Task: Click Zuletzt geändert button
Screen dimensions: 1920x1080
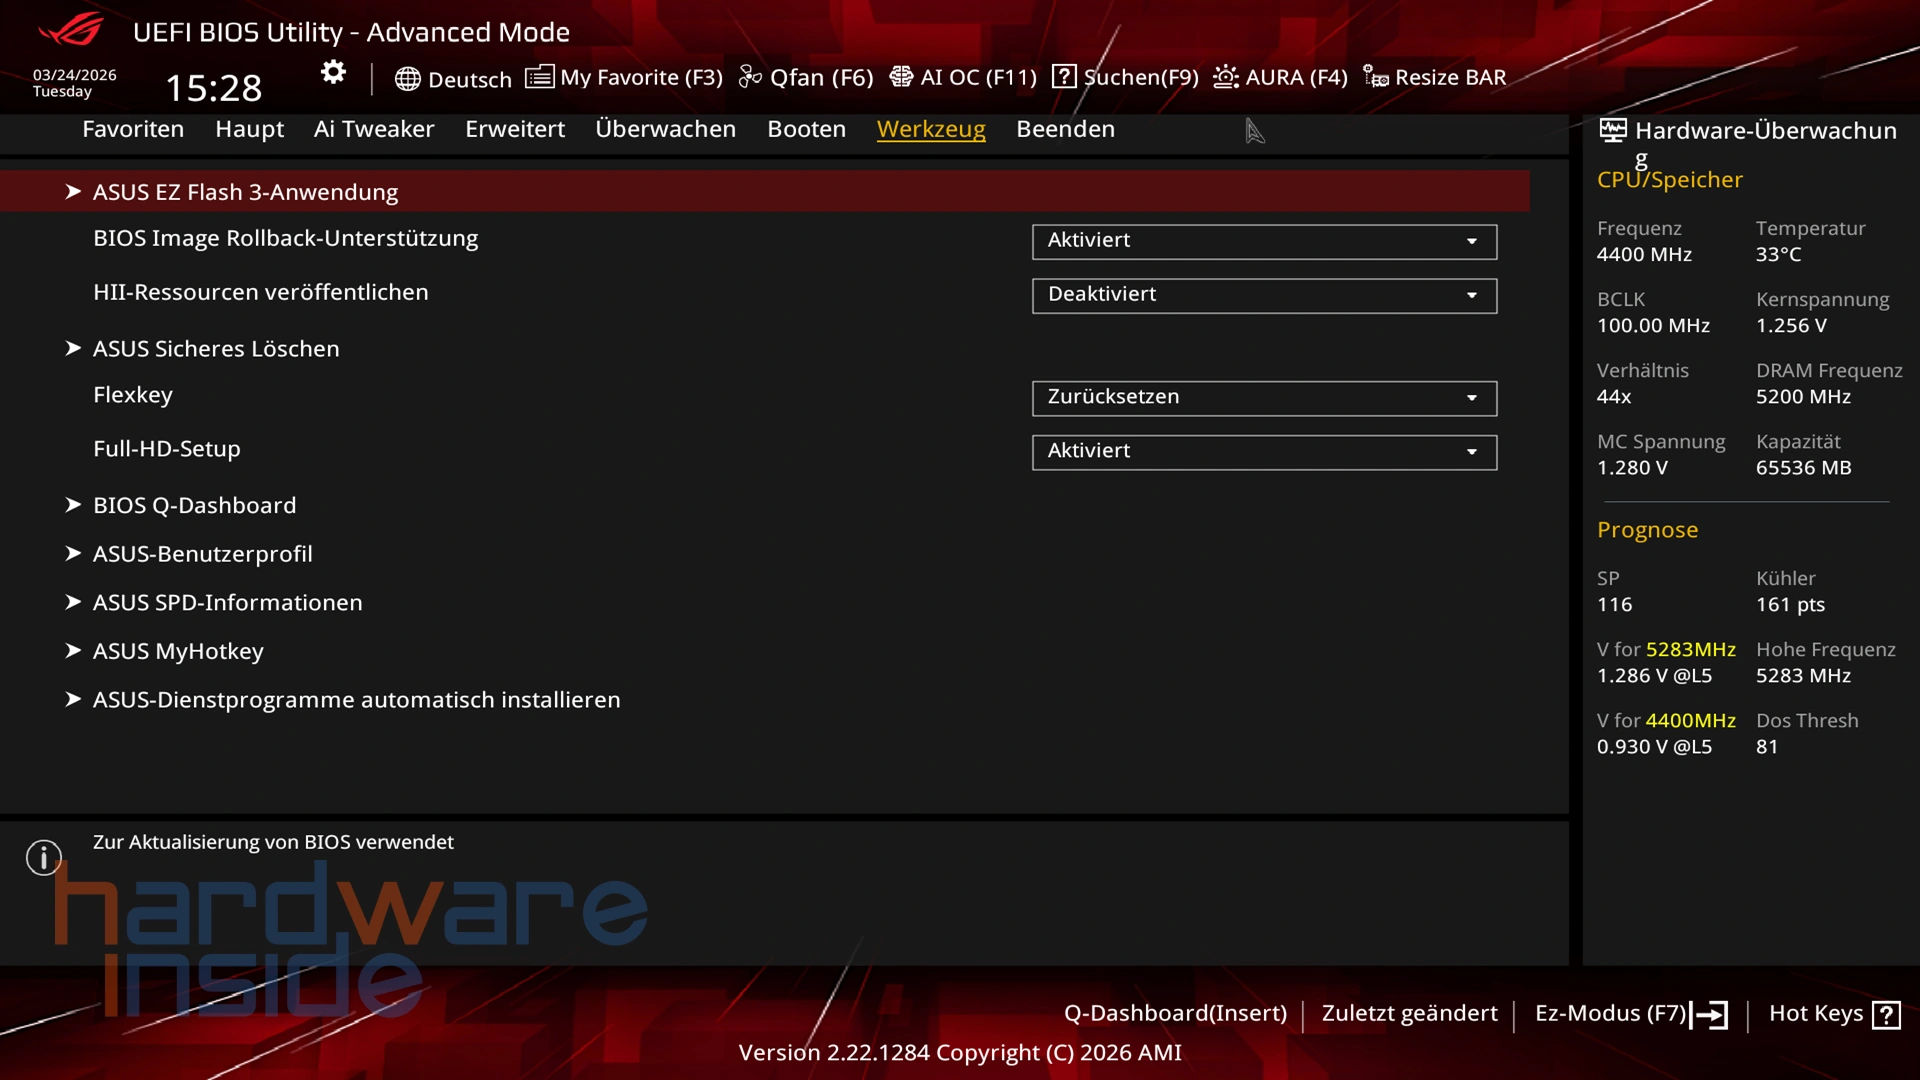Action: [x=1409, y=1013]
